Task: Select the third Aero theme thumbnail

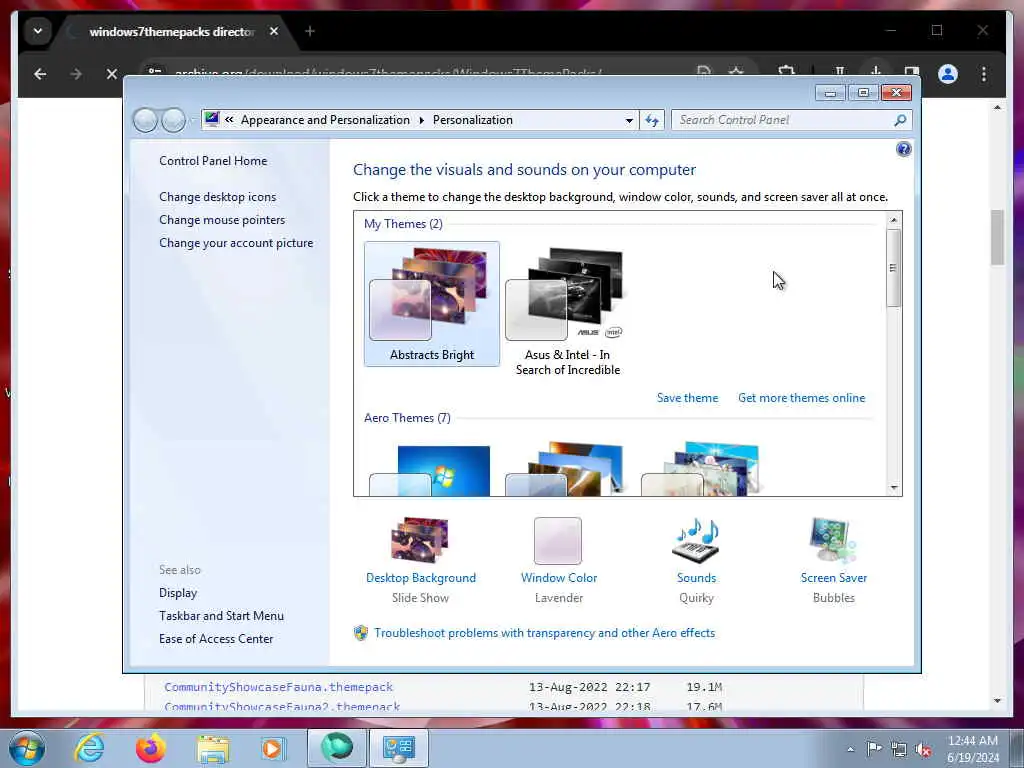Action: [x=701, y=469]
